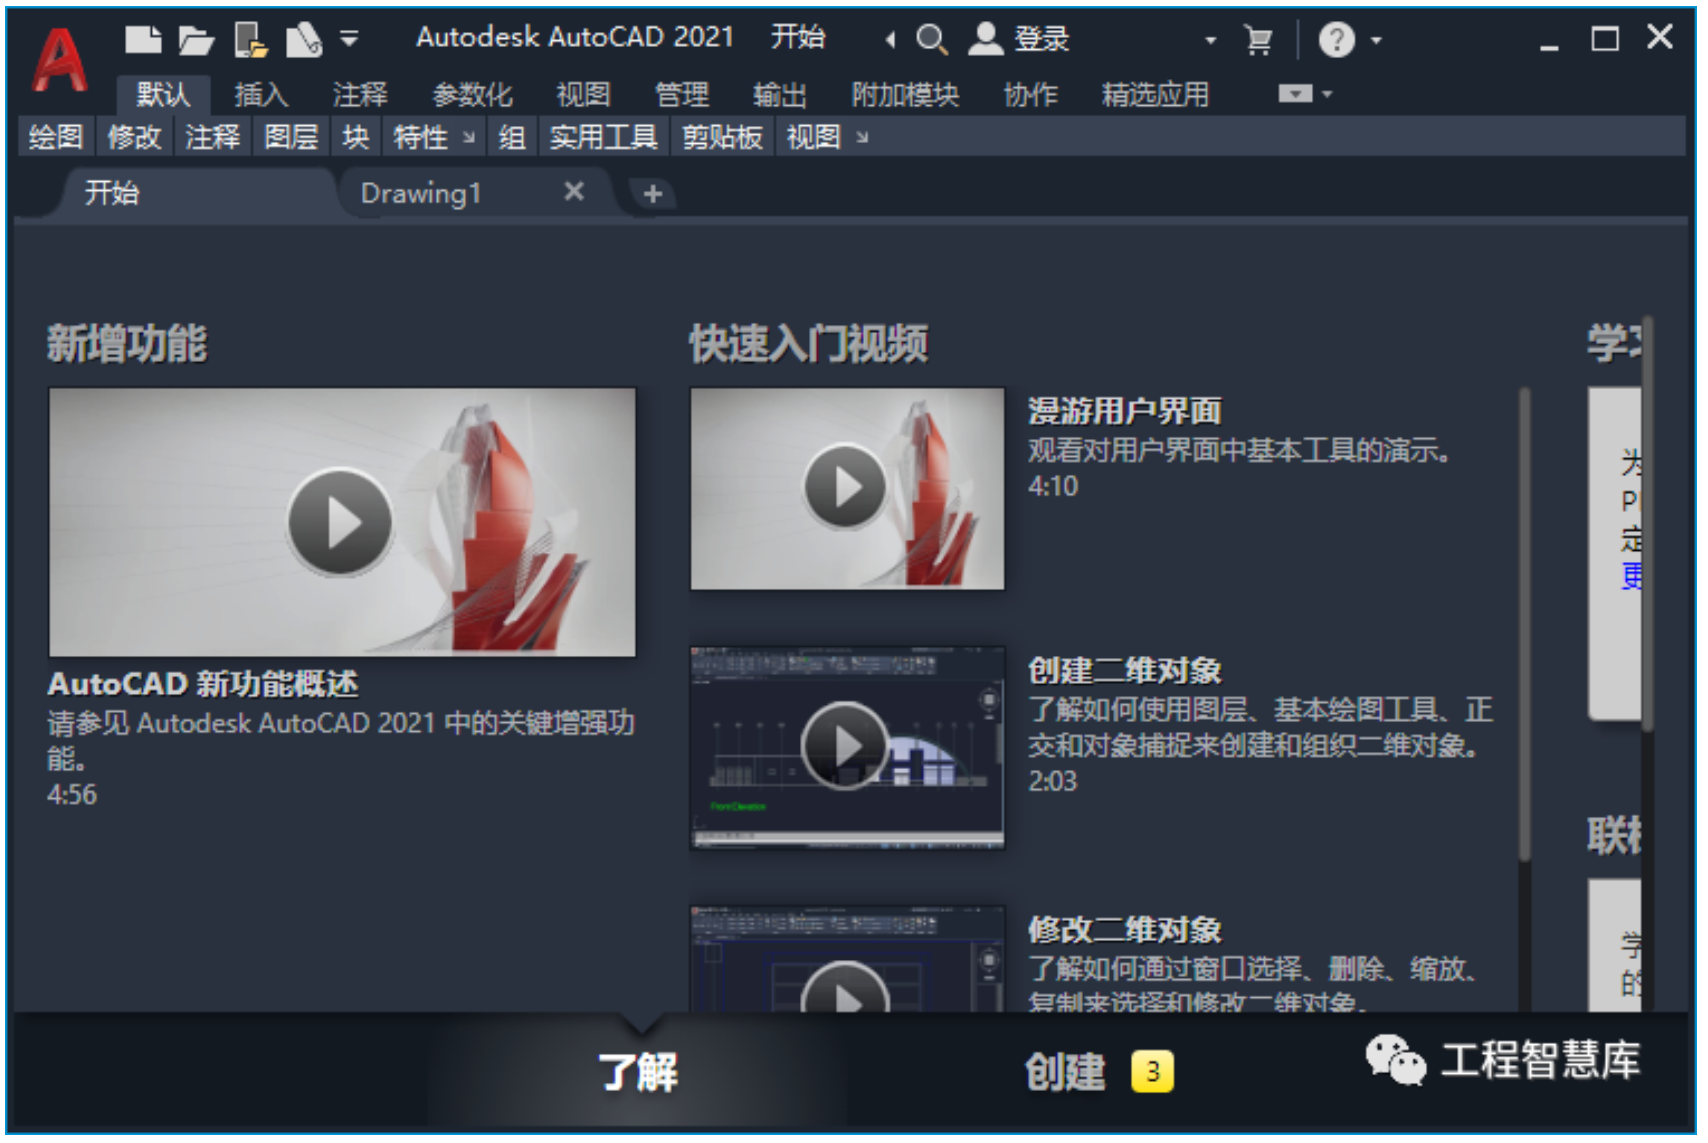
Task: Toggle the ribbon minimize button
Action: (1295, 94)
